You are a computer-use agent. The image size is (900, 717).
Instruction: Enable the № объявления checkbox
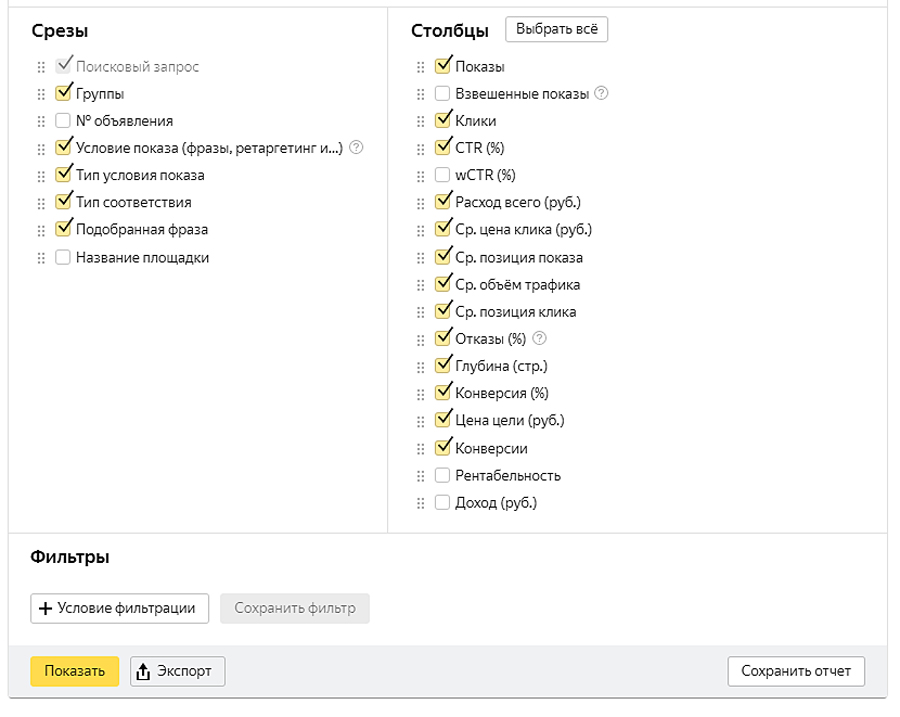[63, 121]
